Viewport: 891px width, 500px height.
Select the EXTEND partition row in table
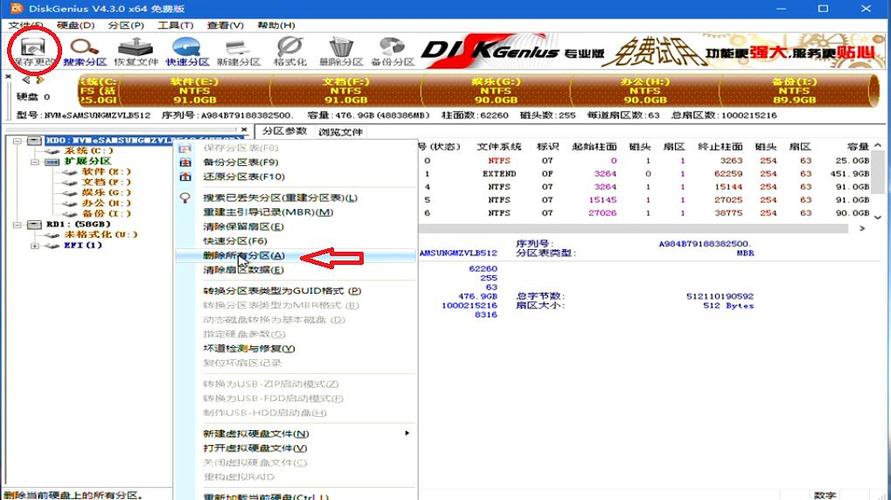(646, 174)
